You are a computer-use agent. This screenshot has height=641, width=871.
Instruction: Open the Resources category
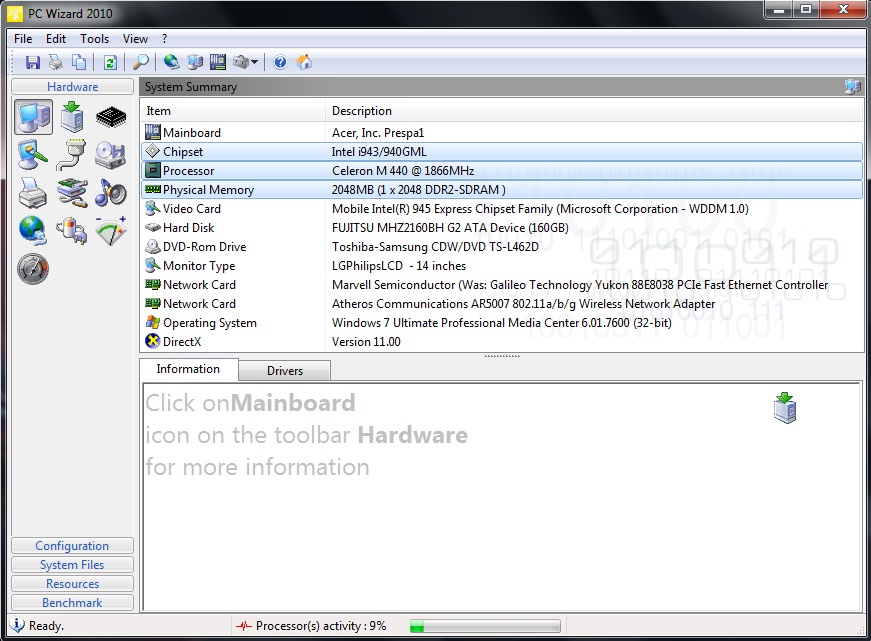(x=72, y=584)
